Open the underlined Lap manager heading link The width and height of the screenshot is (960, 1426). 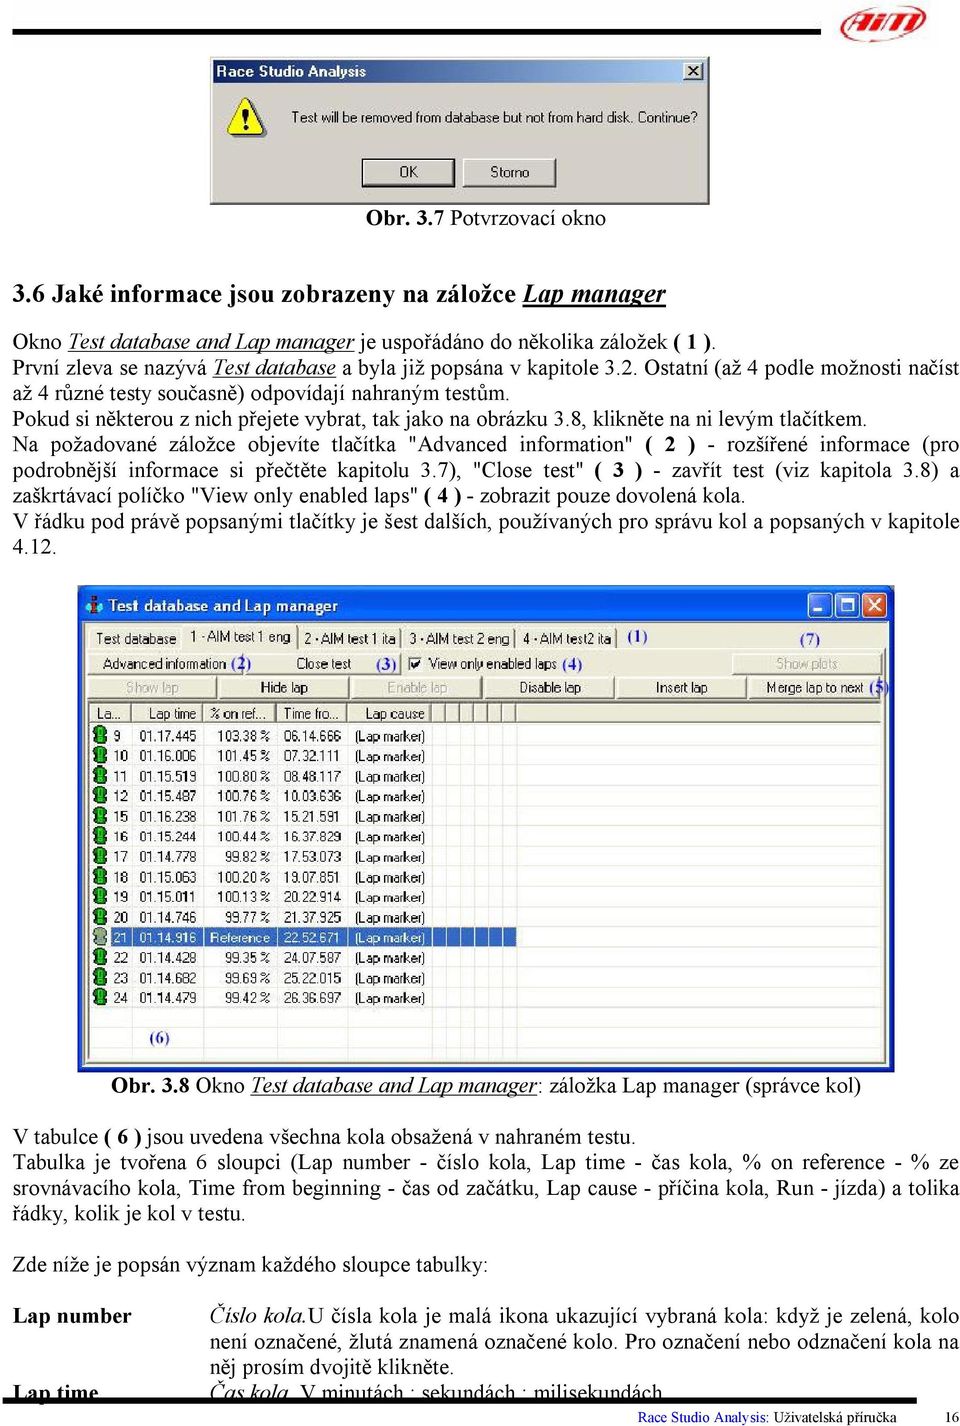click(x=594, y=294)
